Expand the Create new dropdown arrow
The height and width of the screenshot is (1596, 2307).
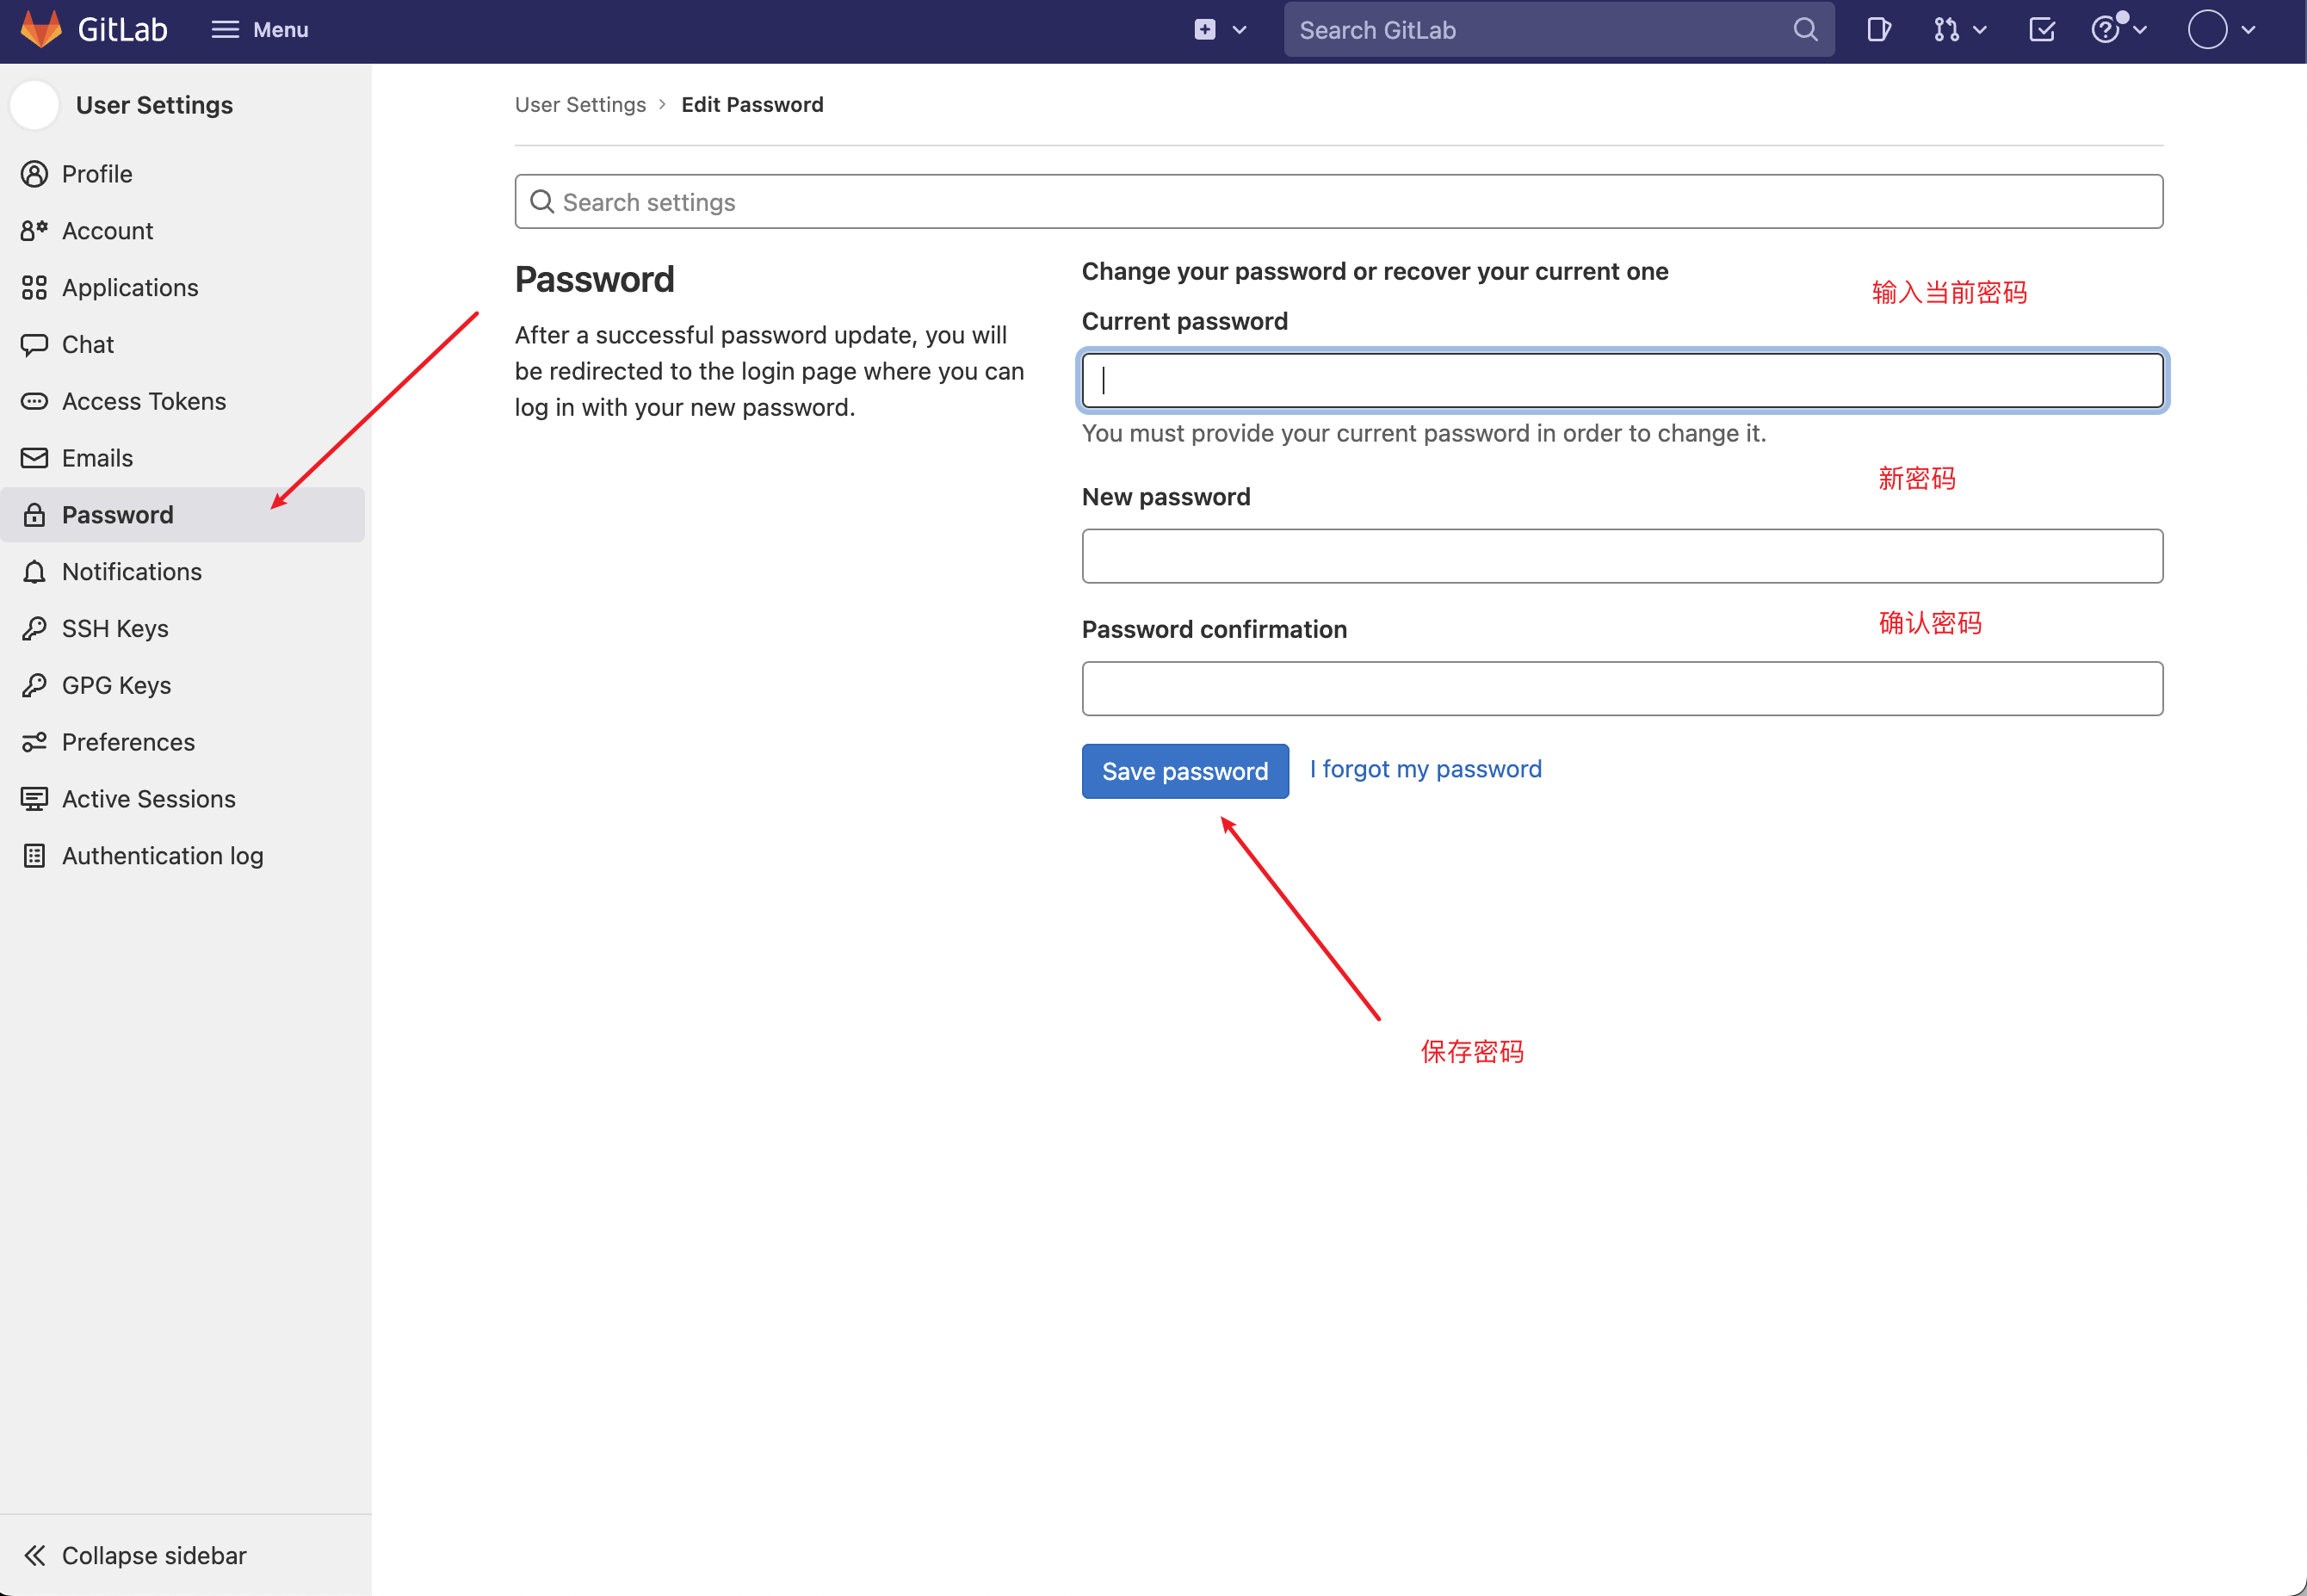tap(1240, 32)
